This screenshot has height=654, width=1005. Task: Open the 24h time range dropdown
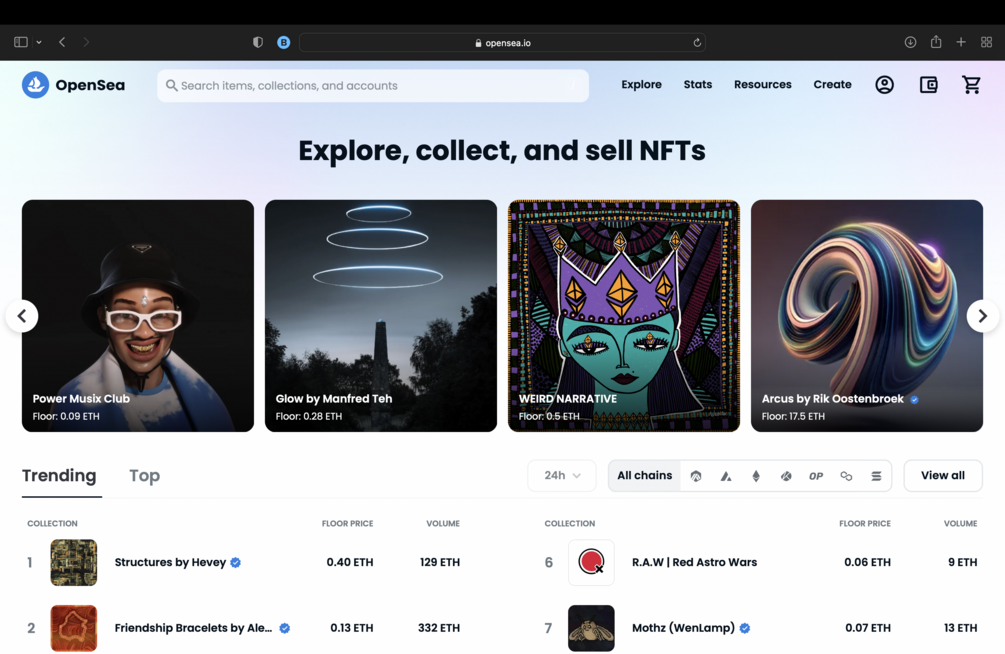562,476
